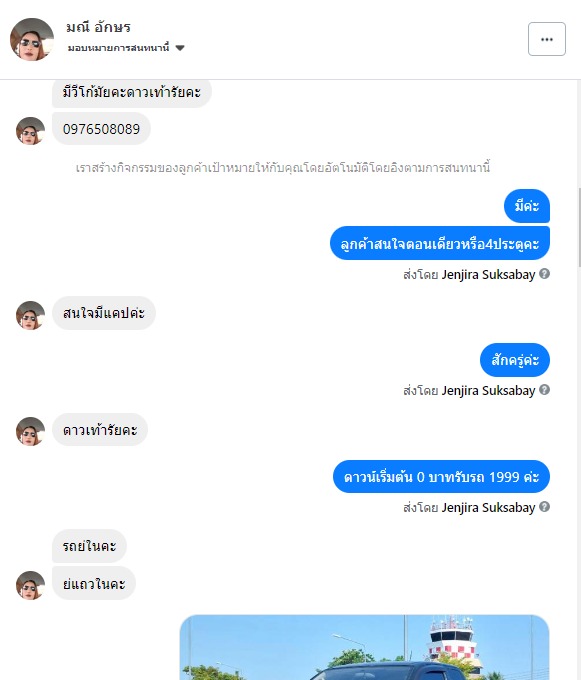Click the avatar beside phone number 0976508089
Screen dimensions: 581x680
pos(30,131)
